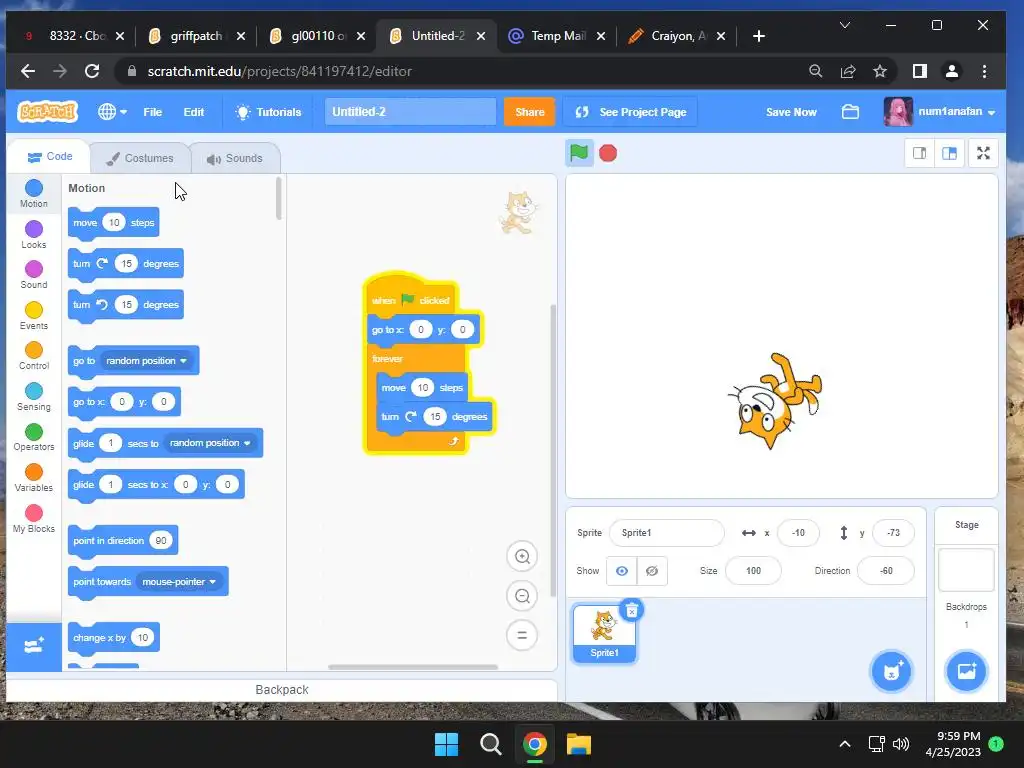Select the Variables category circle

pyautogui.click(x=34, y=472)
